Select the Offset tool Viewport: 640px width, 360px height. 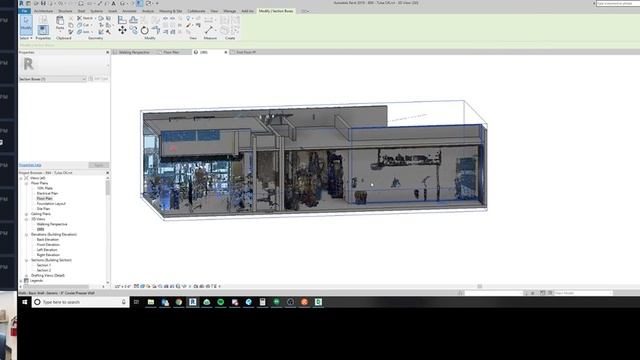click(133, 20)
